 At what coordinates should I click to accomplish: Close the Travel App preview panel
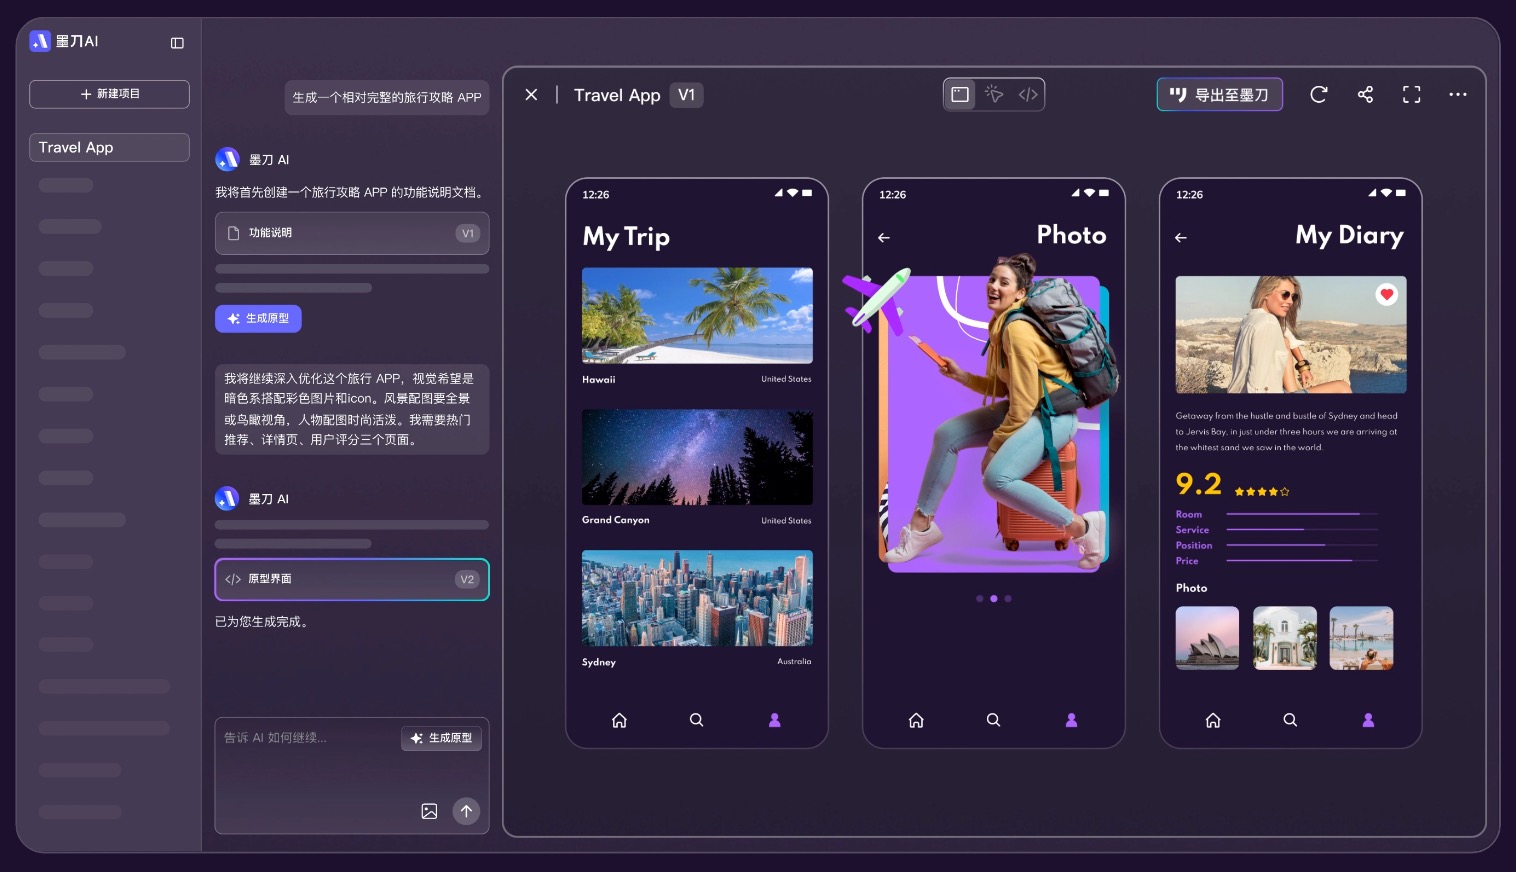coord(531,95)
